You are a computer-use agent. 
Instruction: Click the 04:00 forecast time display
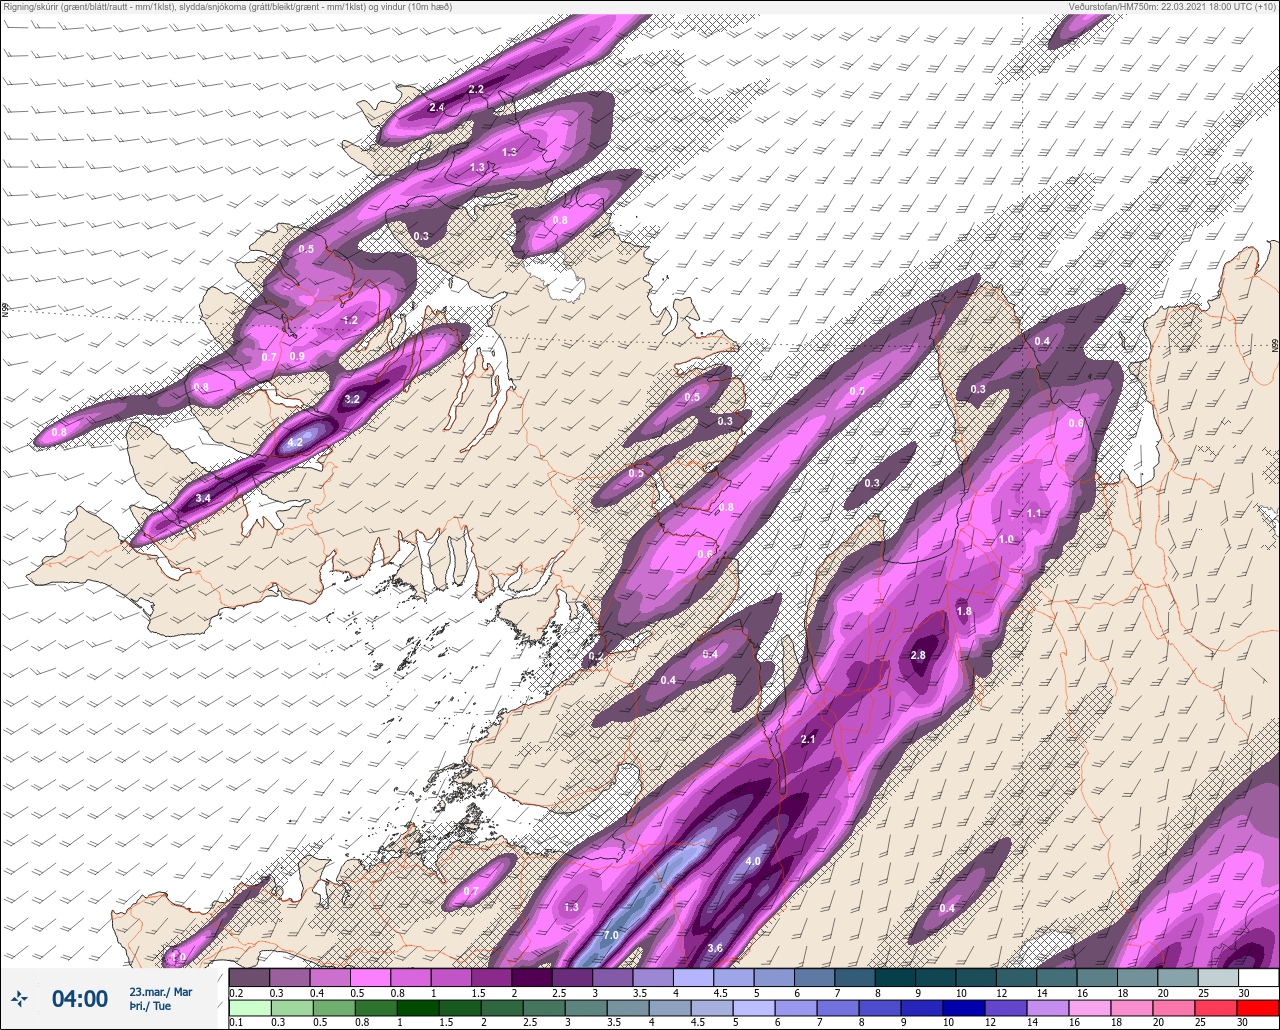point(80,998)
